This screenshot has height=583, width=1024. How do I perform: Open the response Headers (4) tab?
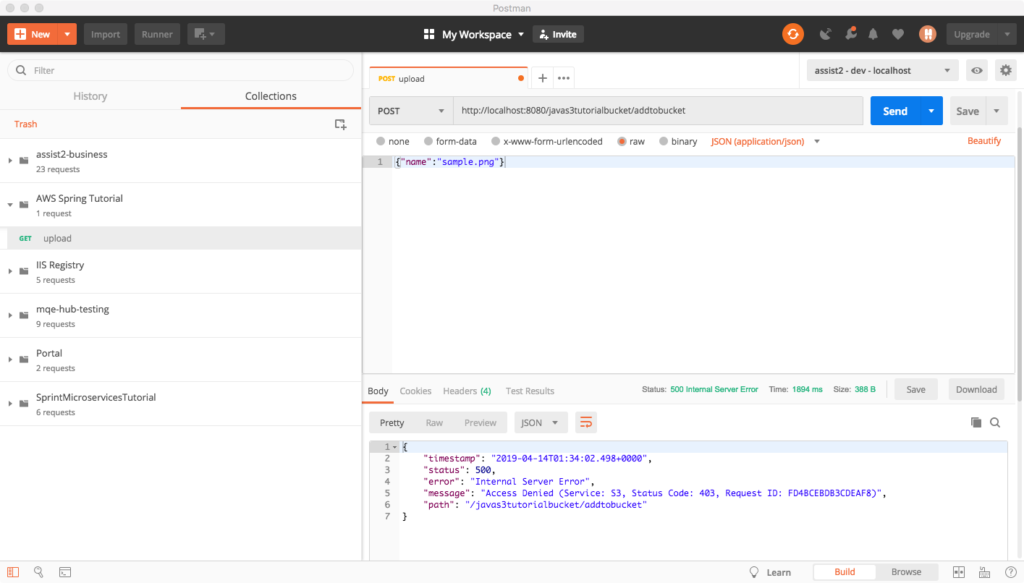point(467,390)
